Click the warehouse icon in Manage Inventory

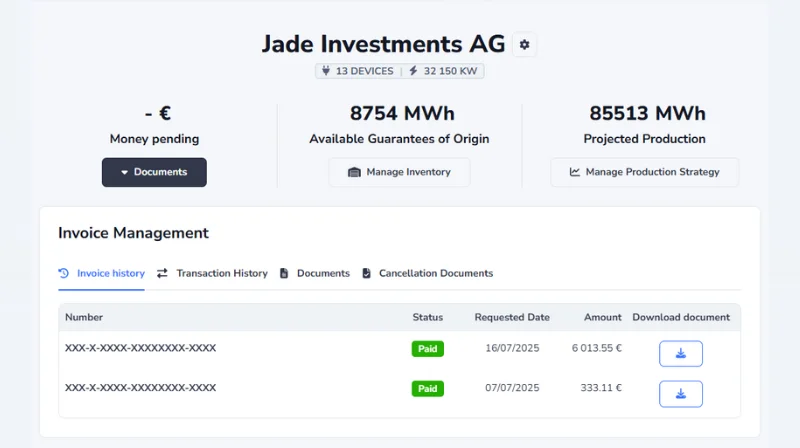354,172
